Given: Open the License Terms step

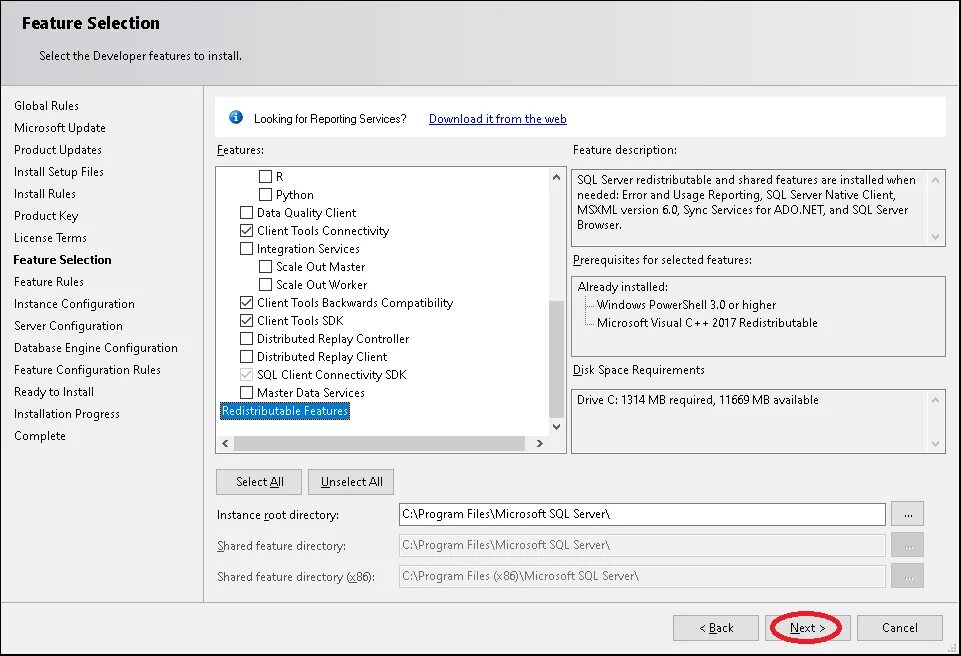Looking at the screenshot, I should [x=50, y=238].
